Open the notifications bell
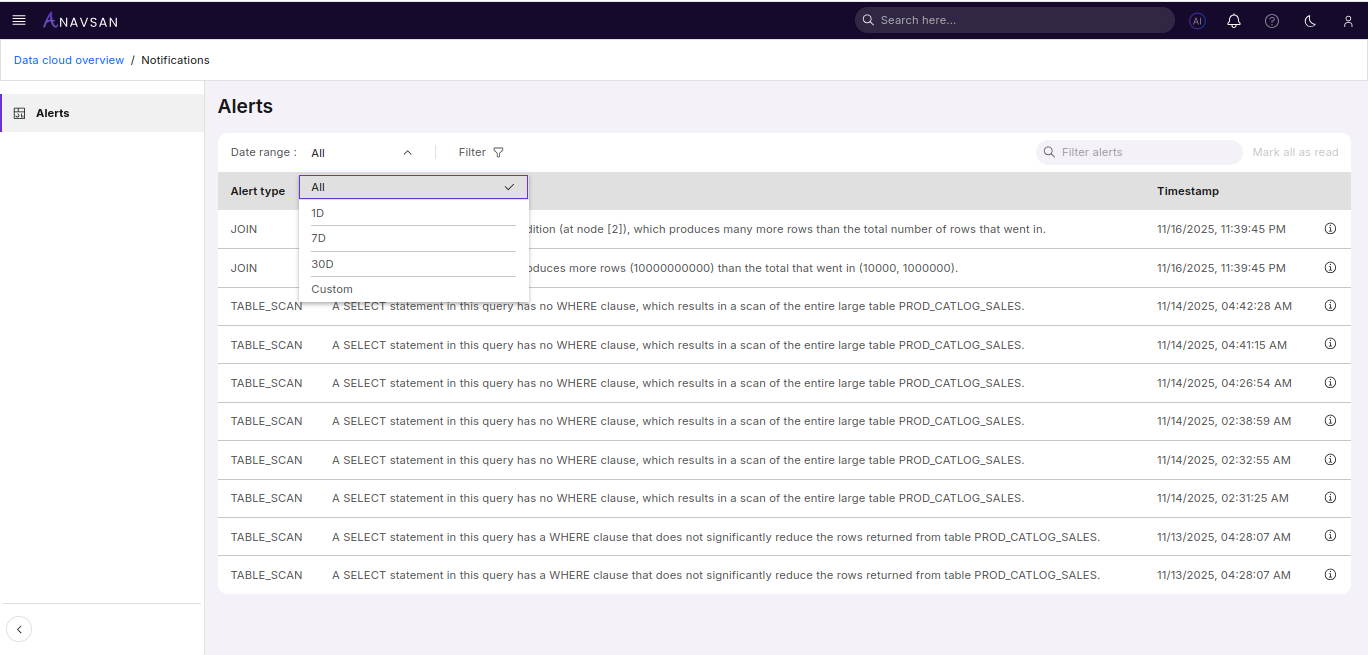This screenshot has height=655, width=1368. [1234, 21]
